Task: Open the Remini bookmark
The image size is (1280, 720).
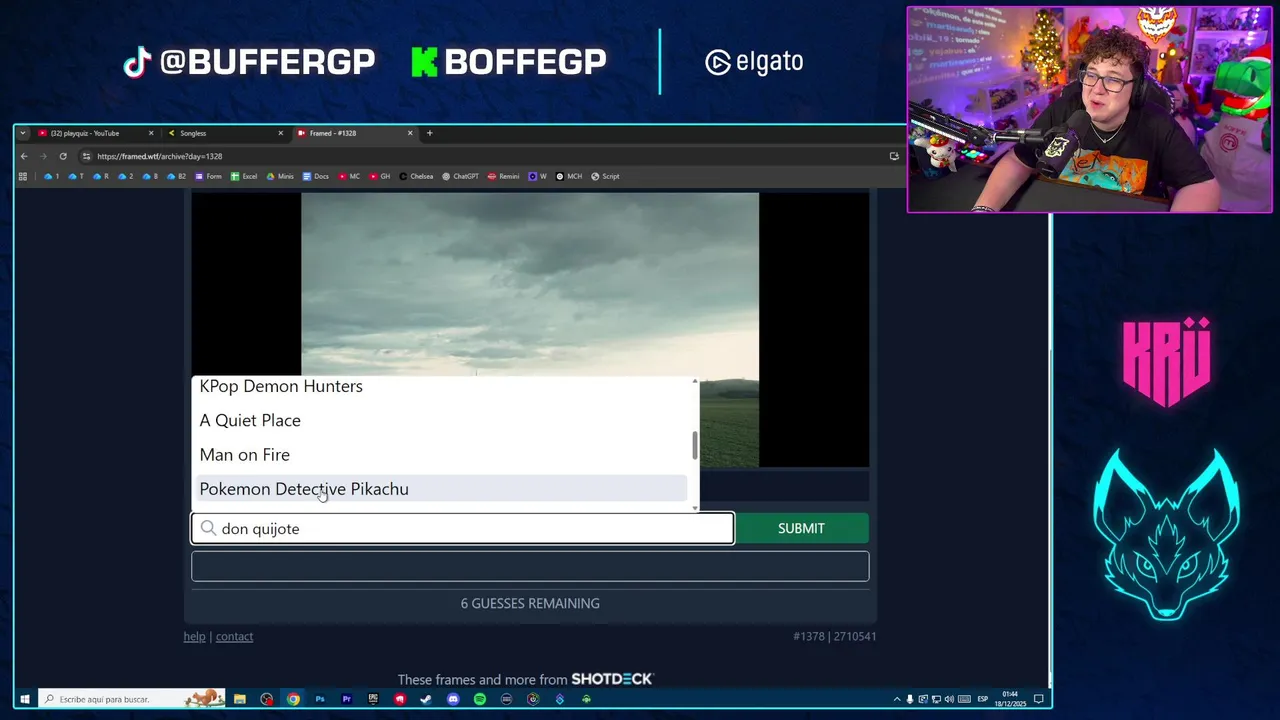Action: (x=504, y=176)
